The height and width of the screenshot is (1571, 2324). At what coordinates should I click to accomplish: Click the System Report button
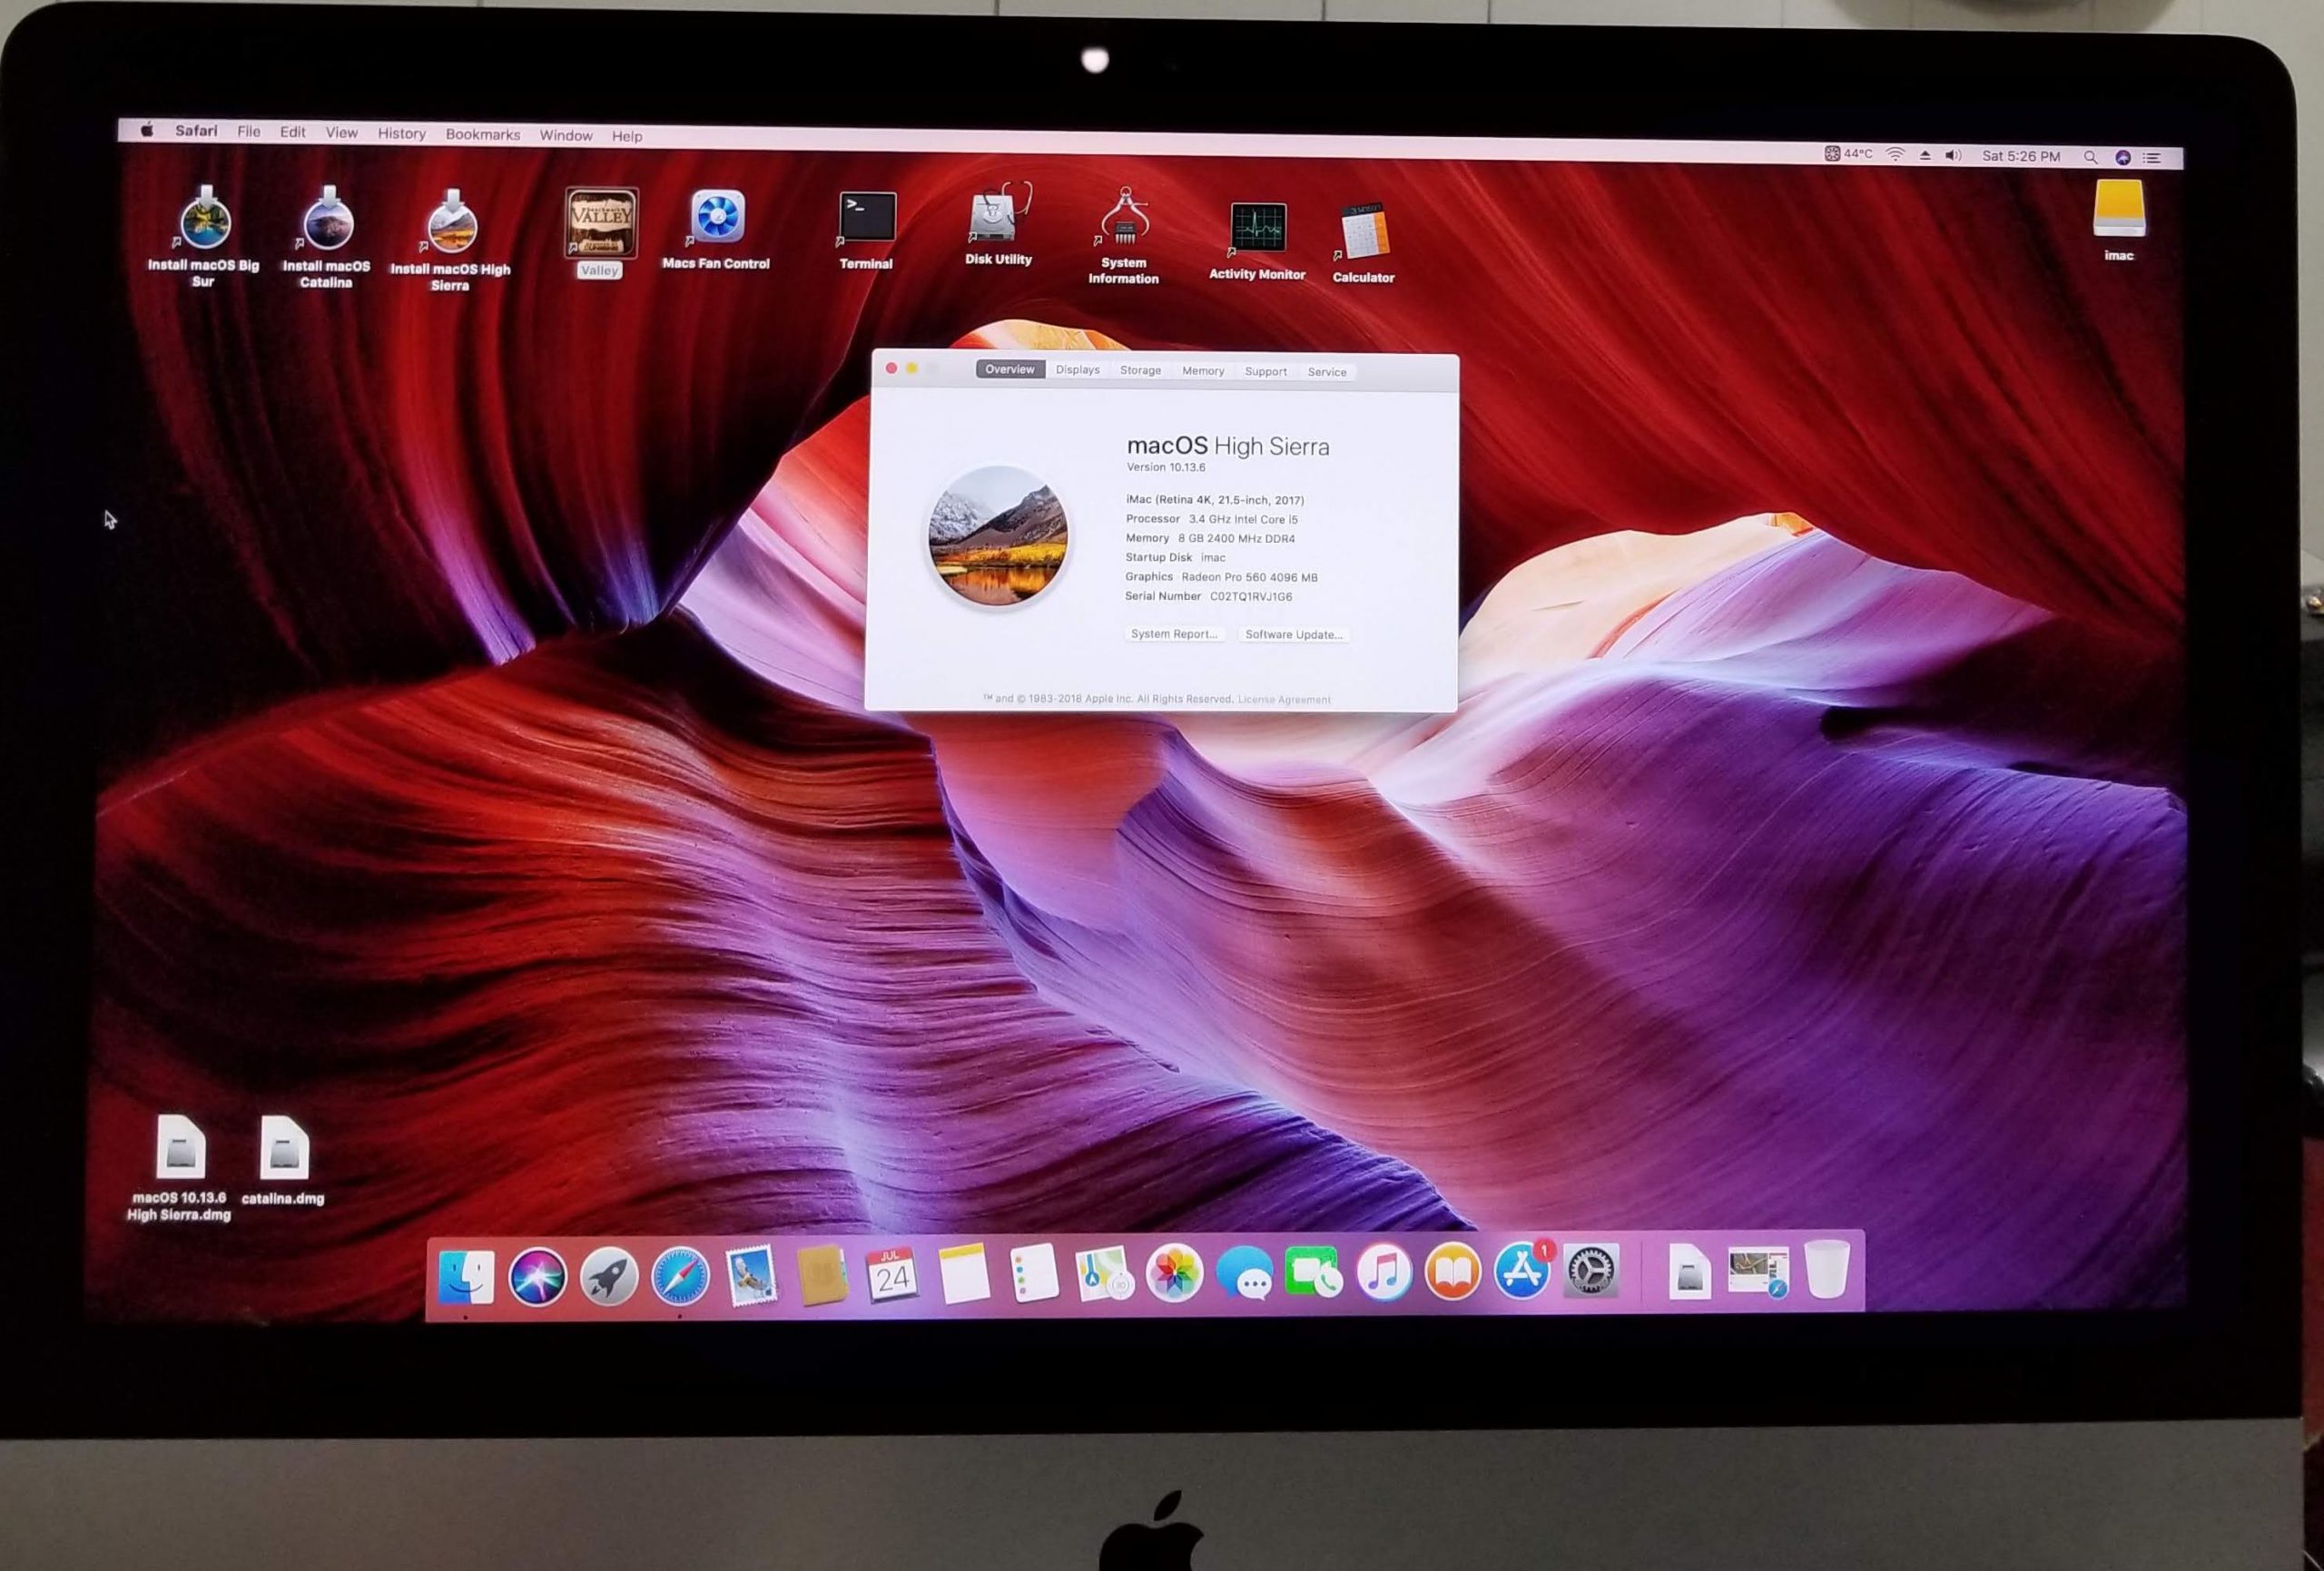(x=1174, y=634)
